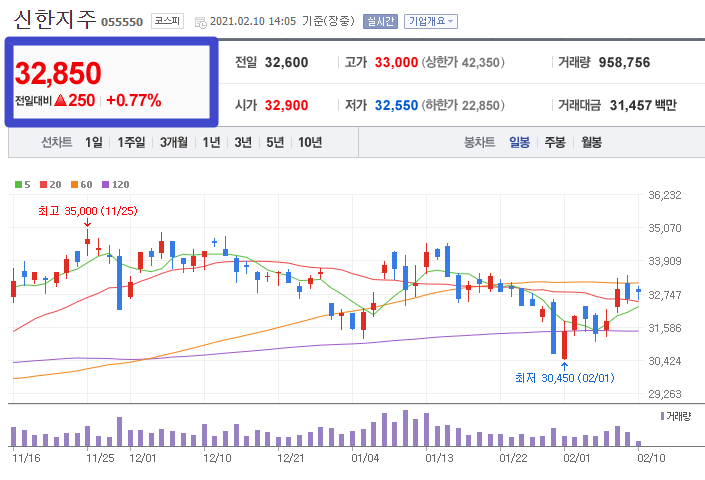
Task: Click the calendar clock icon beside the date
Action: click(x=201, y=22)
